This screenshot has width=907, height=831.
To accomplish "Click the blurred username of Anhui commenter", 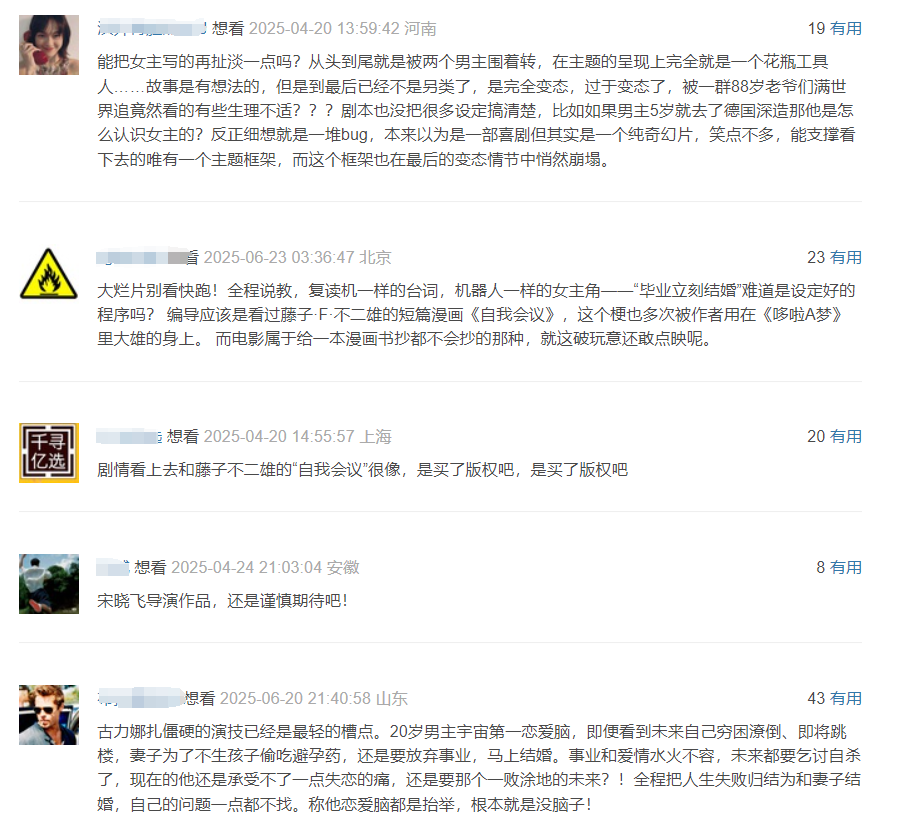I will point(113,567).
